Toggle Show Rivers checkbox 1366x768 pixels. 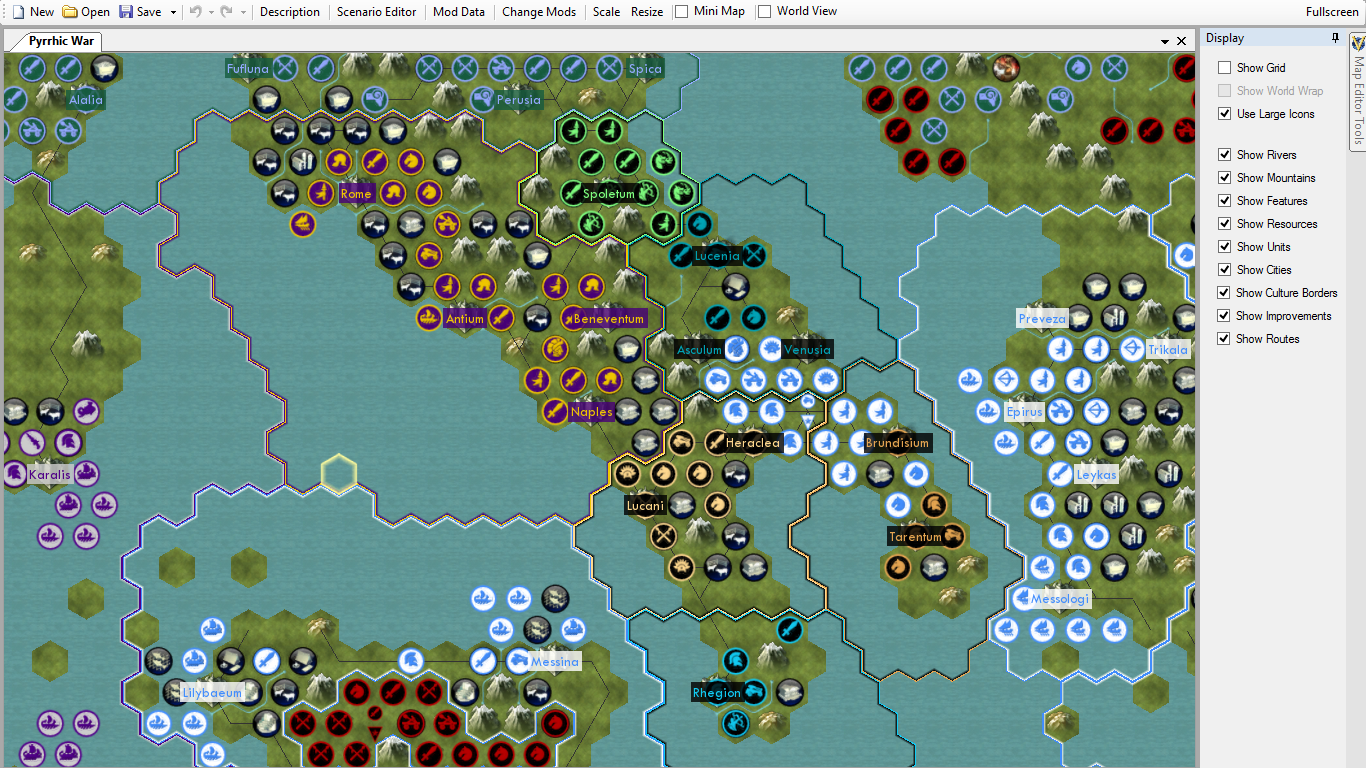coord(1224,155)
